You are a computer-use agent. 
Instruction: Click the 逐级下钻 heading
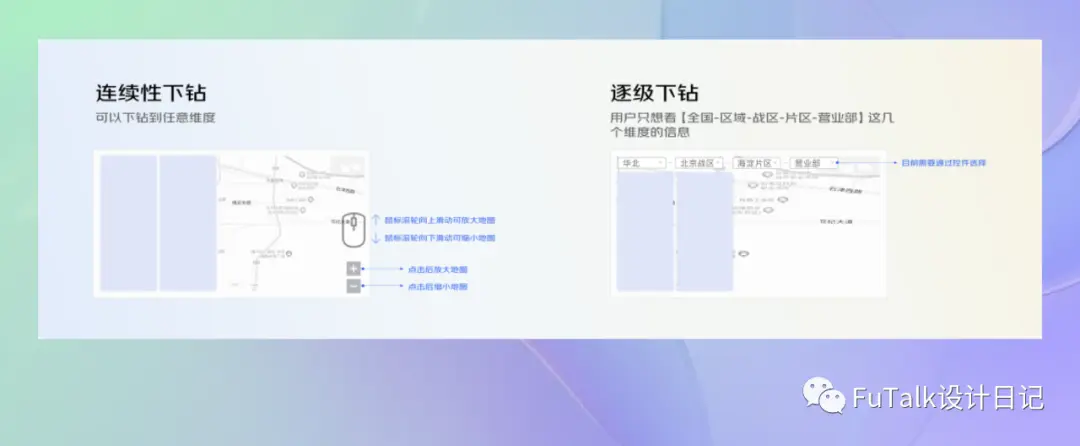point(654,92)
